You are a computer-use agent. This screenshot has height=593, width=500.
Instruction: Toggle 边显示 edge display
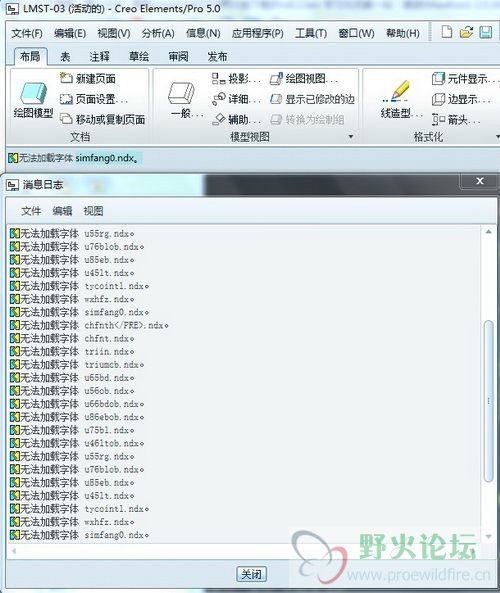pyautogui.click(x=461, y=99)
